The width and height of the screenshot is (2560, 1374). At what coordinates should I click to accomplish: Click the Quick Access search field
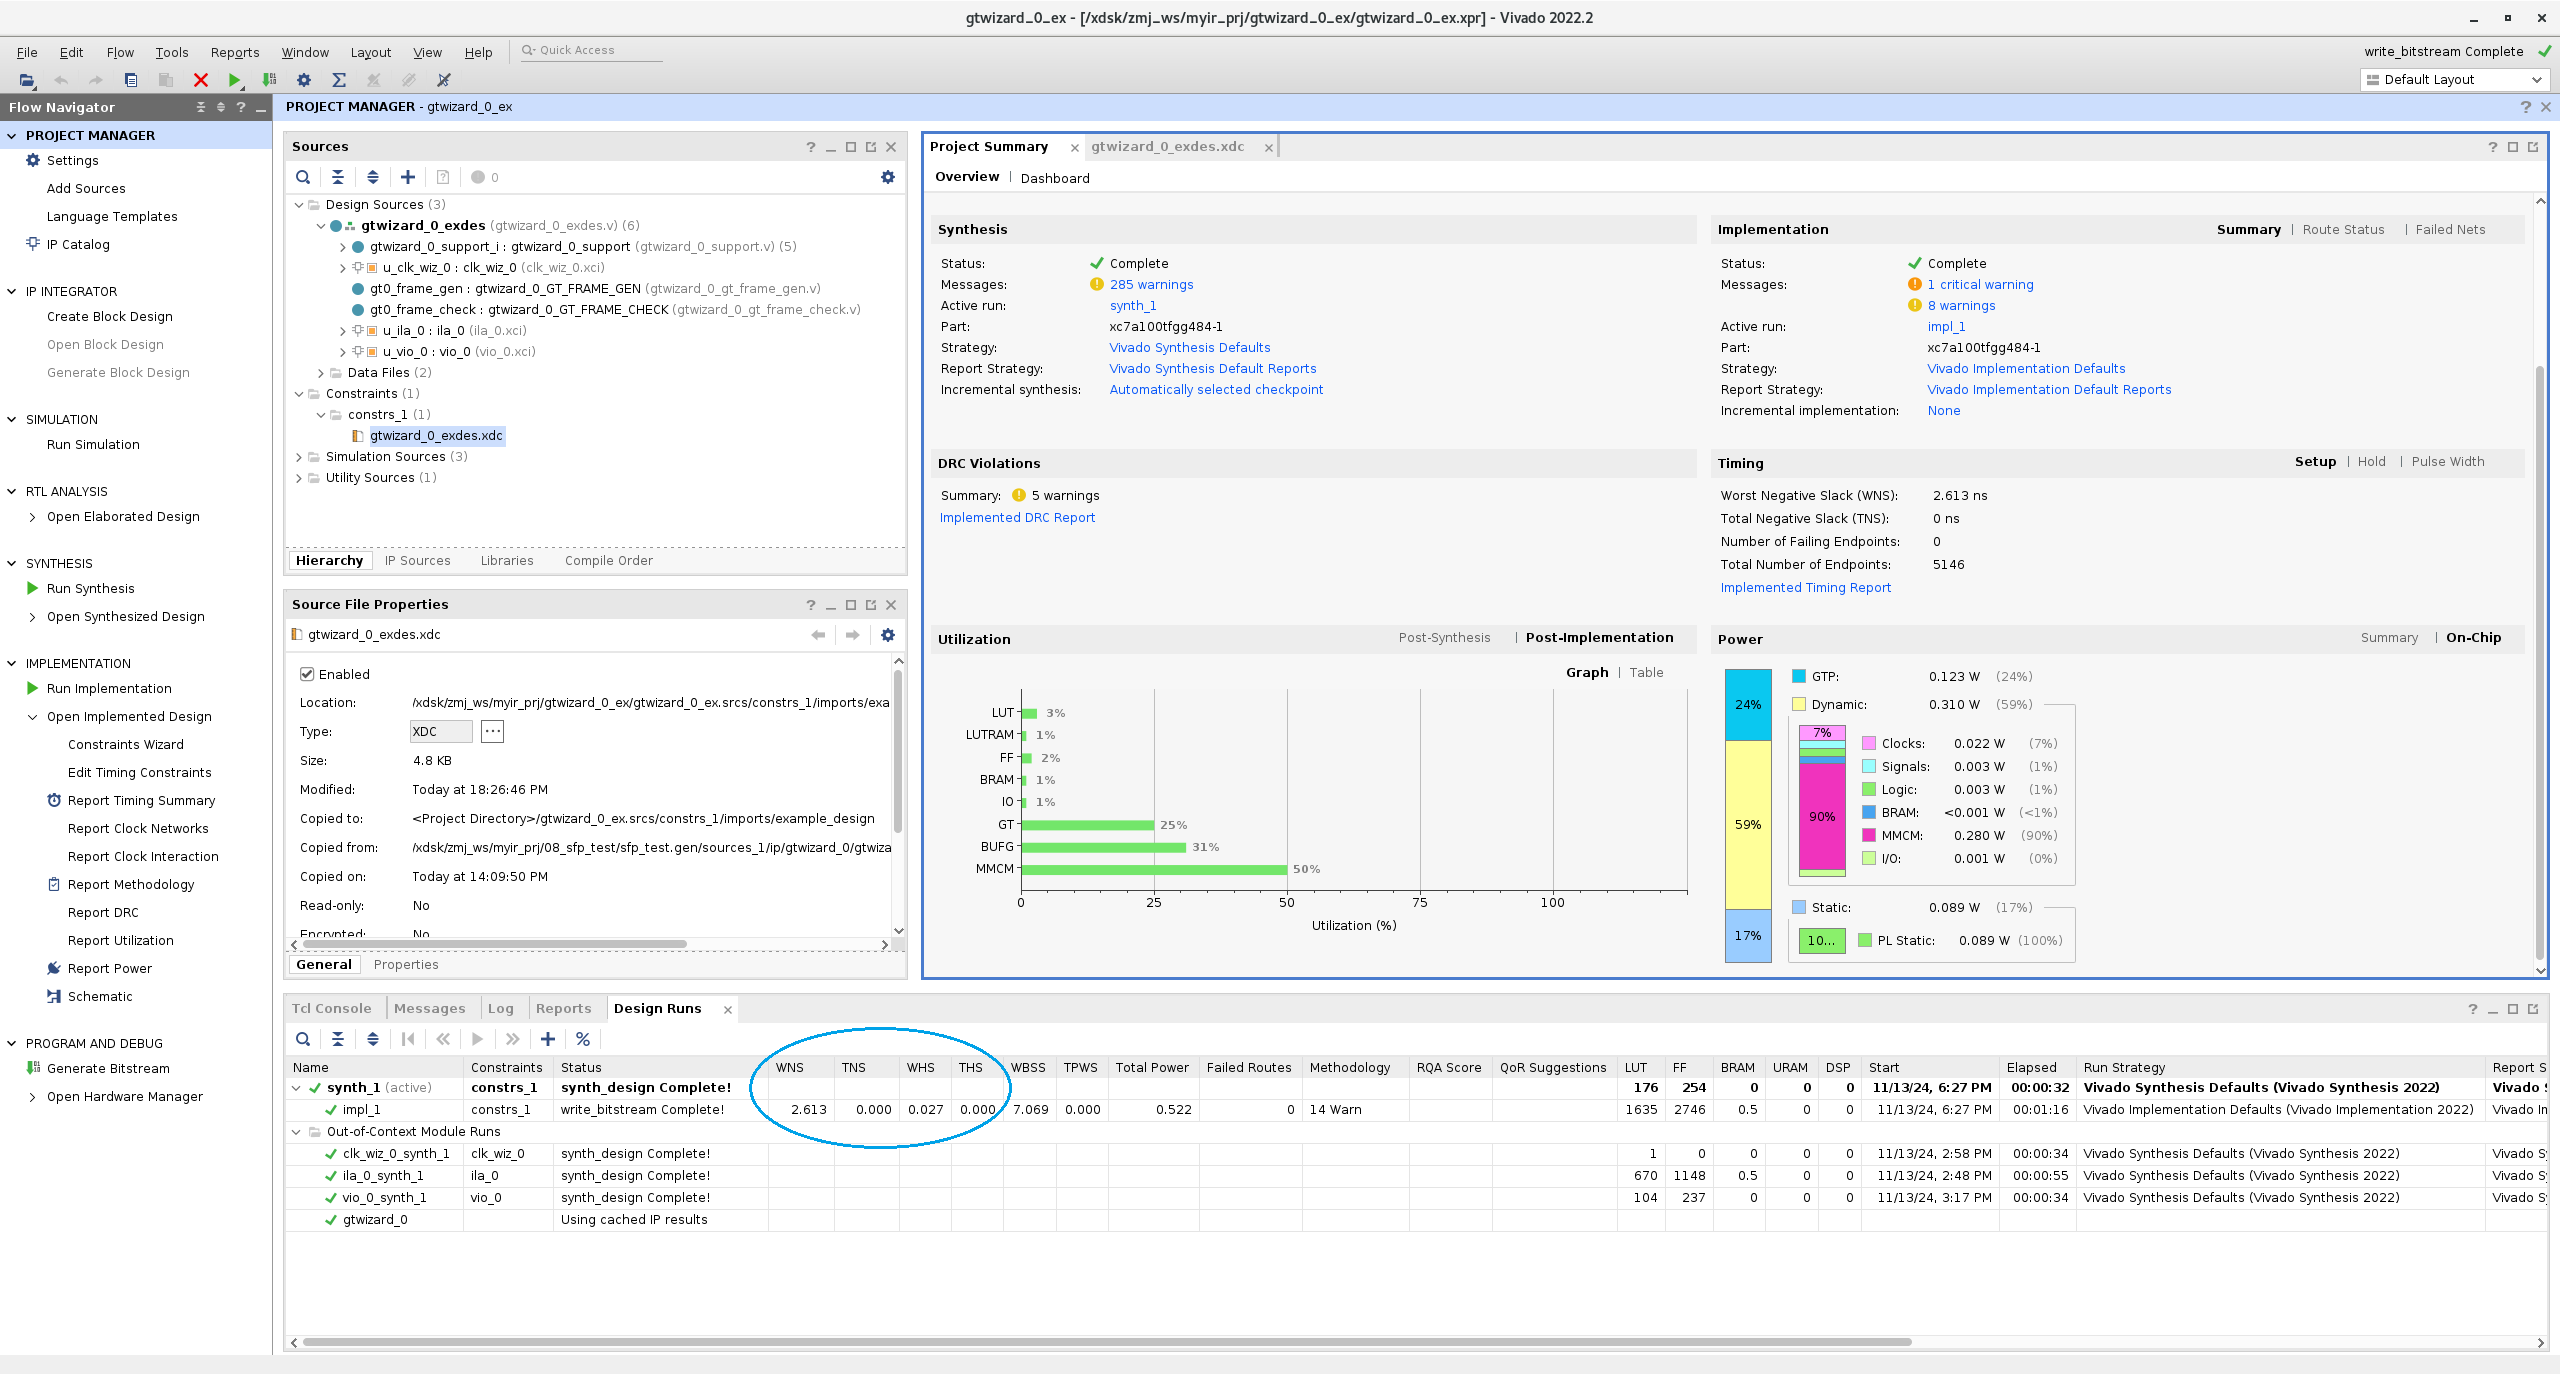[590, 50]
